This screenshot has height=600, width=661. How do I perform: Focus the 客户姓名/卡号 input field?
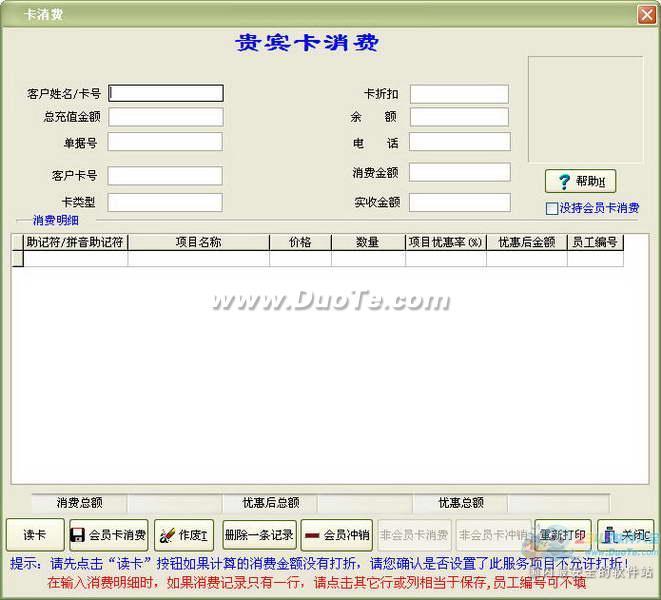[x=166, y=93]
